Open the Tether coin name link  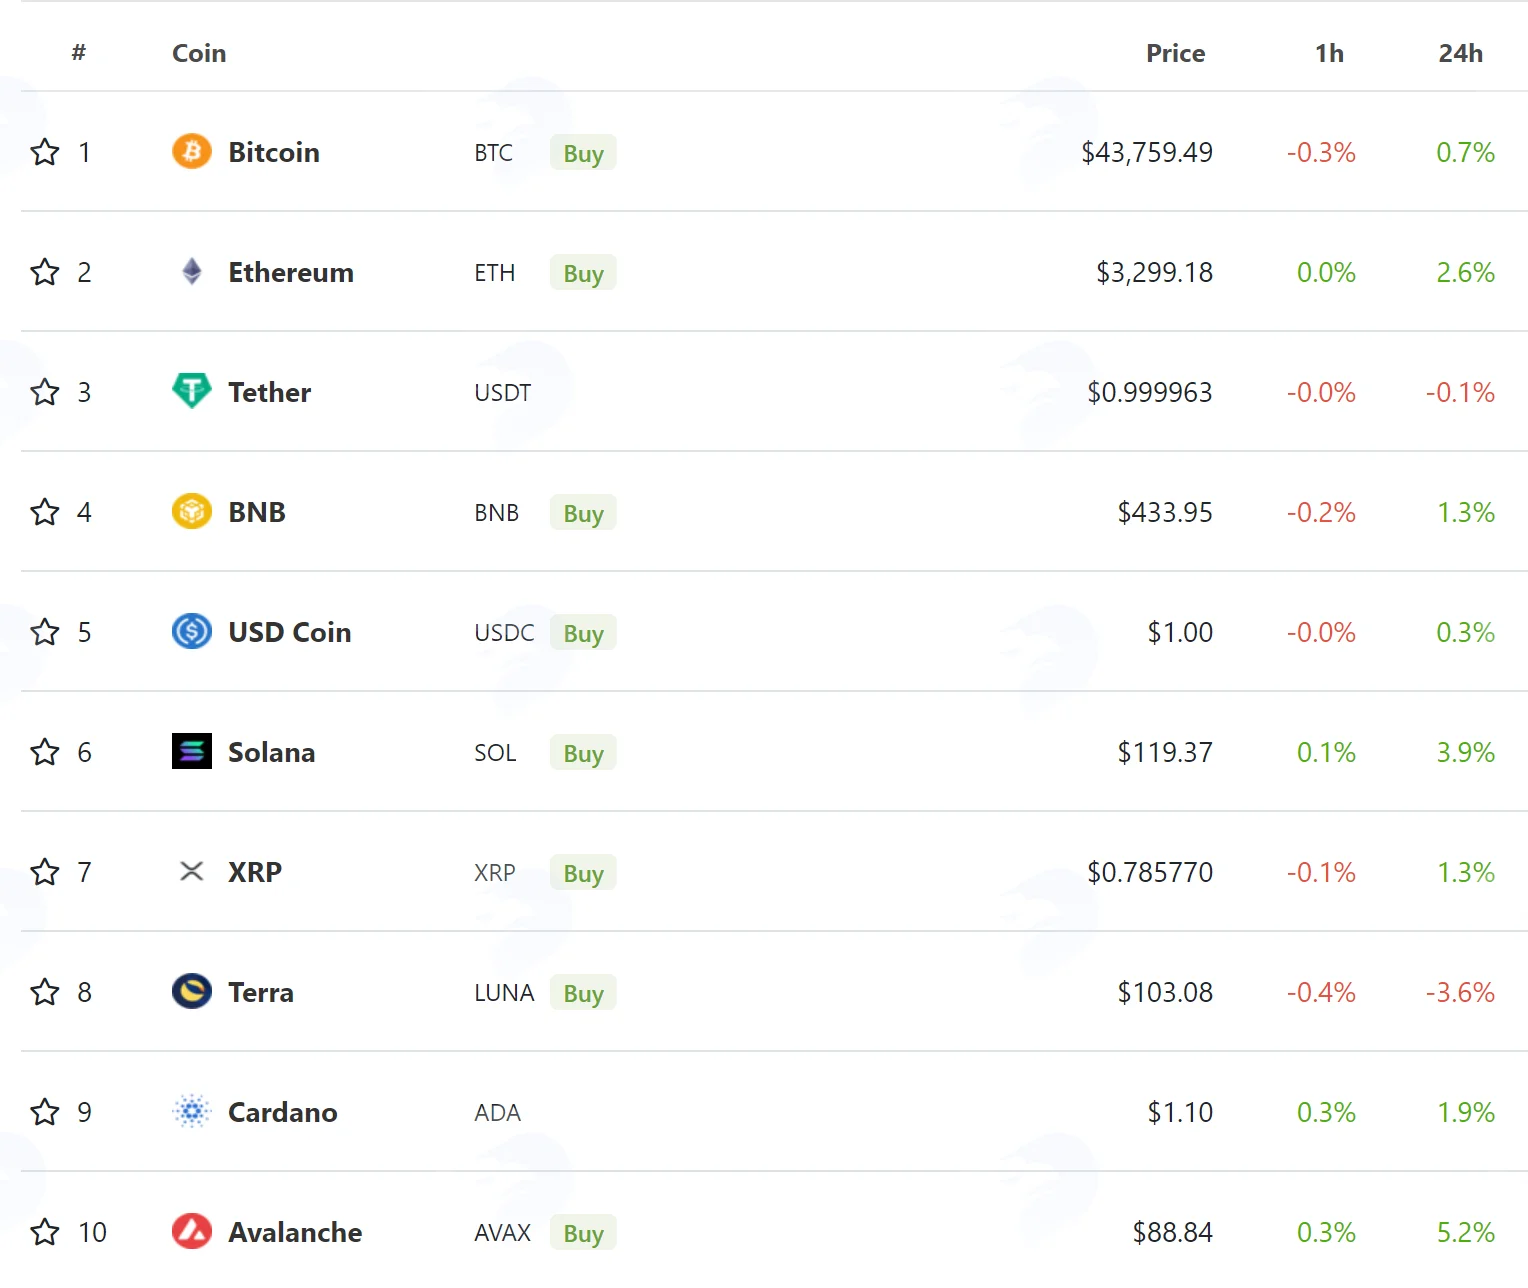pyautogui.click(x=269, y=392)
